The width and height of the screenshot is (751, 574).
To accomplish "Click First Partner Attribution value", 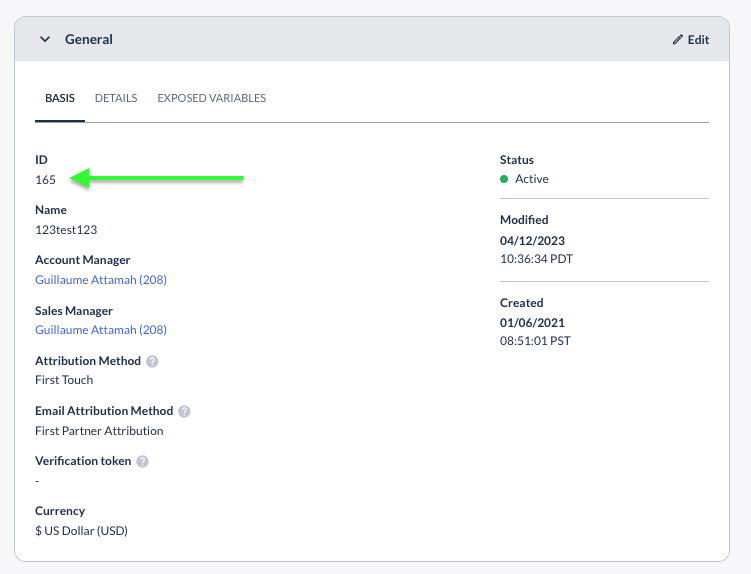I will tap(99, 431).
